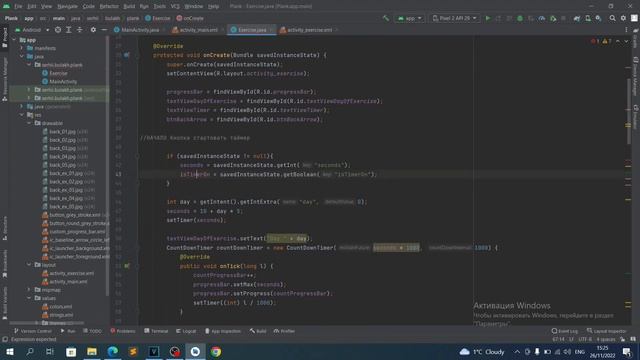Open the Profiler tool window
Screen dimensions: 640x360
pyautogui.click(x=284, y=331)
